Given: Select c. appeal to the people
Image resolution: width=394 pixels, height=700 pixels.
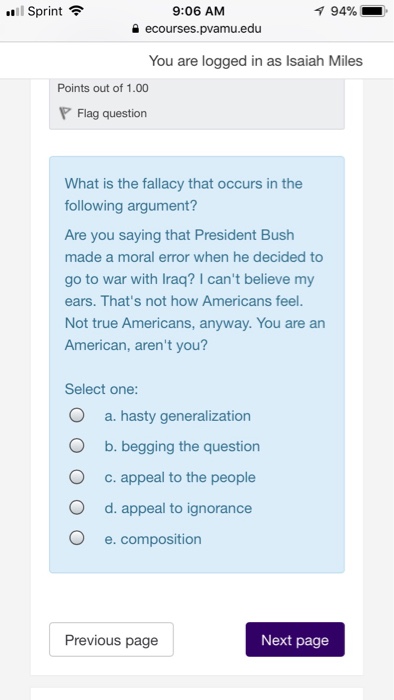Looking at the screenshot, I should (77, 477).
